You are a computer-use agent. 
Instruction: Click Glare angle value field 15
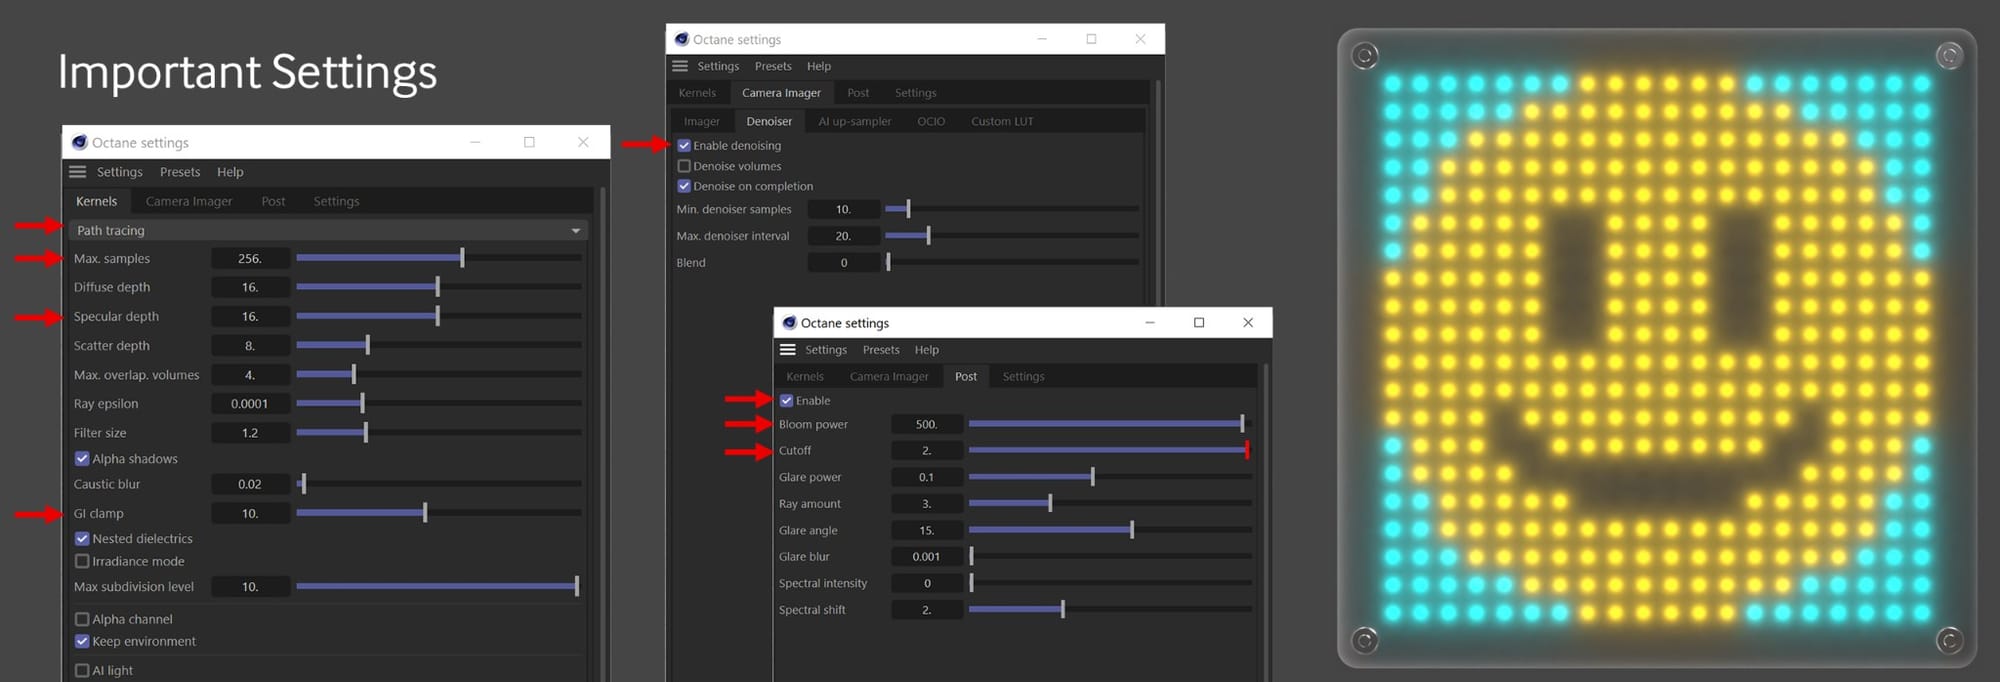[x=927, y=530]
